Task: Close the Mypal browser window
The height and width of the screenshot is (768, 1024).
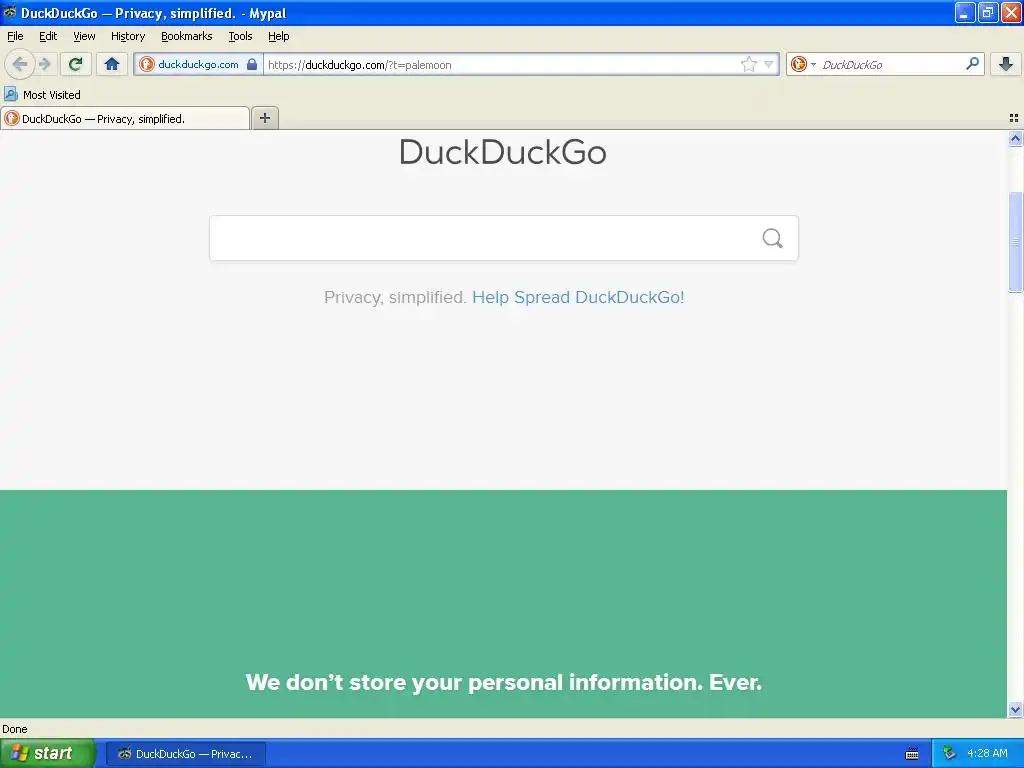Action: click(x=1011, y=12)
